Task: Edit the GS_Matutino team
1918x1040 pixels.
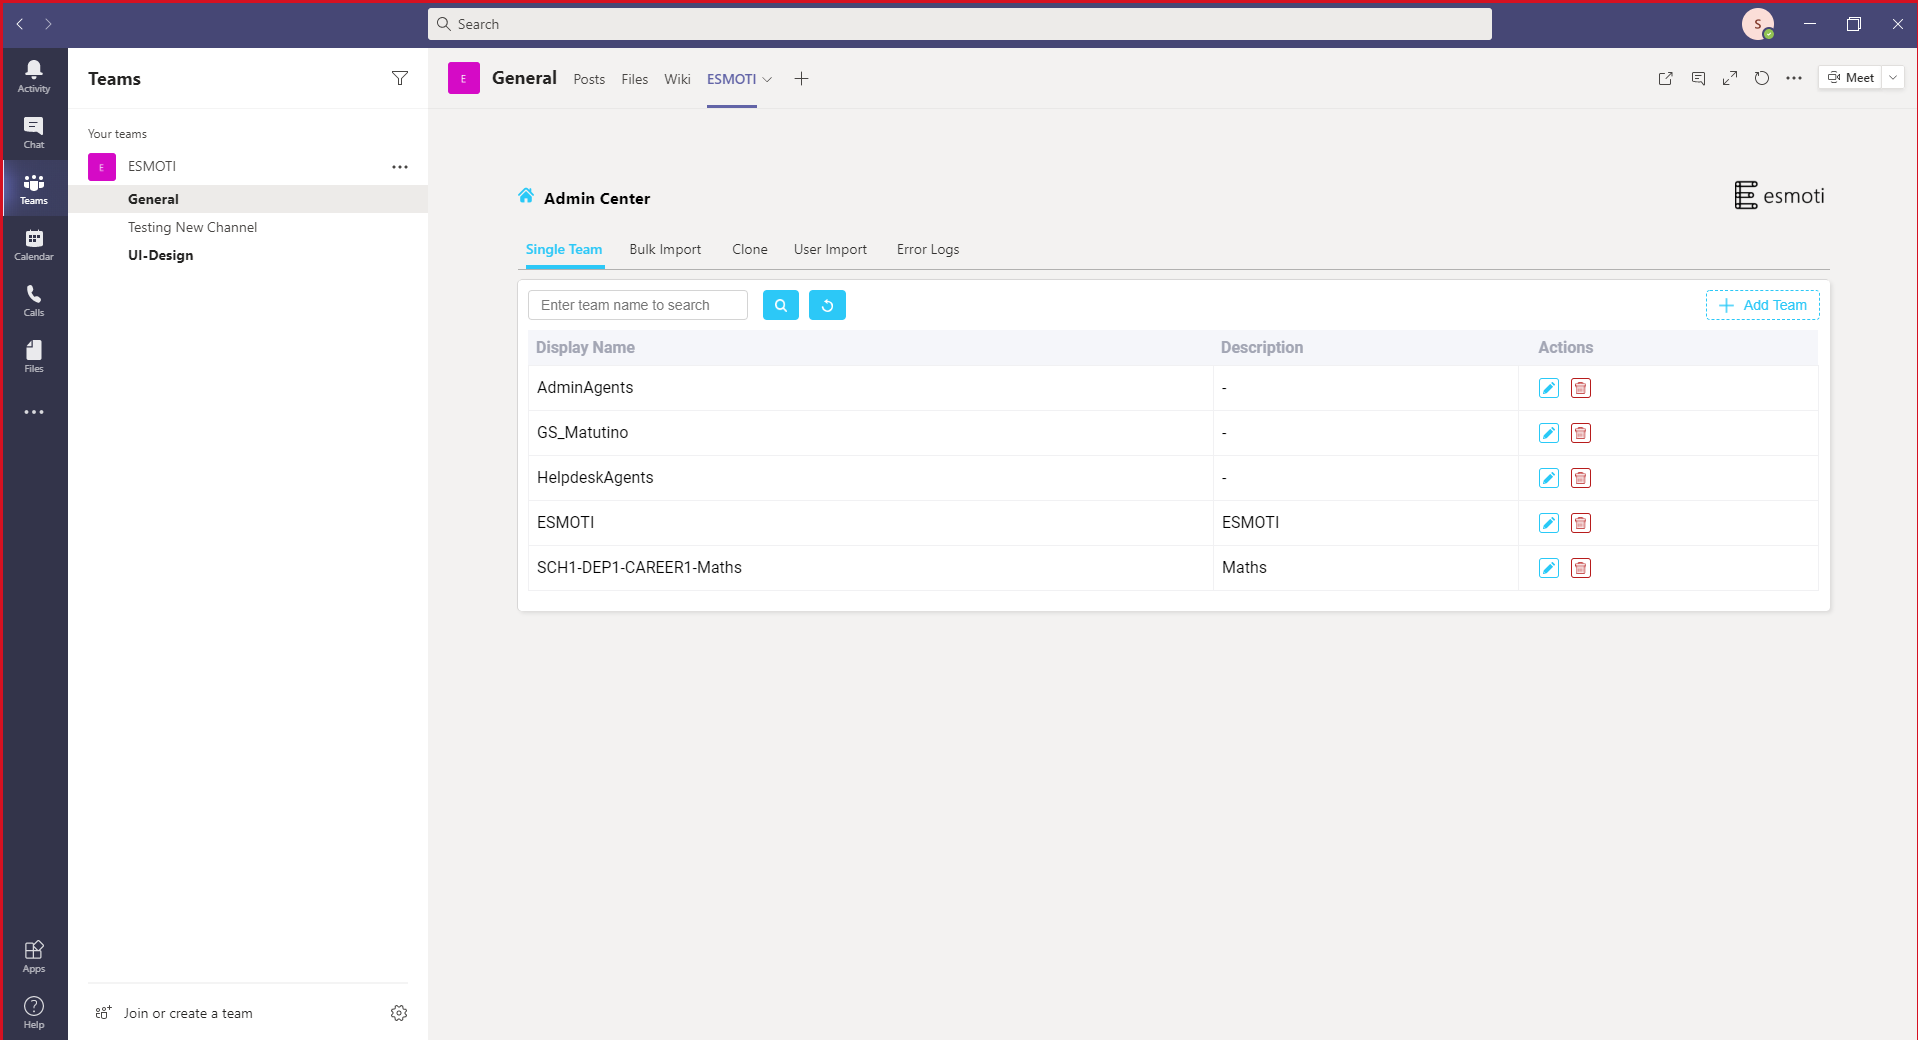Action: [x=1549, y=433]
